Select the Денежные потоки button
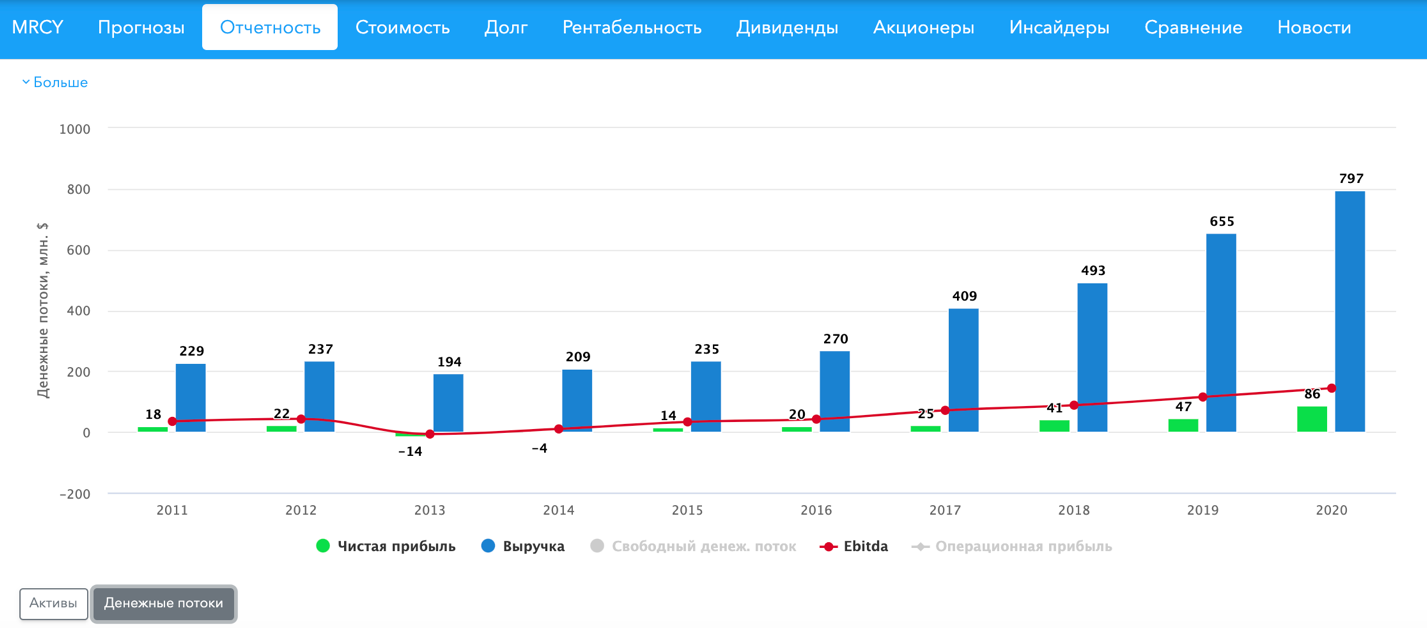This screenshot has height=628, width=1427. pyautogui.click(x=164, y=603)
